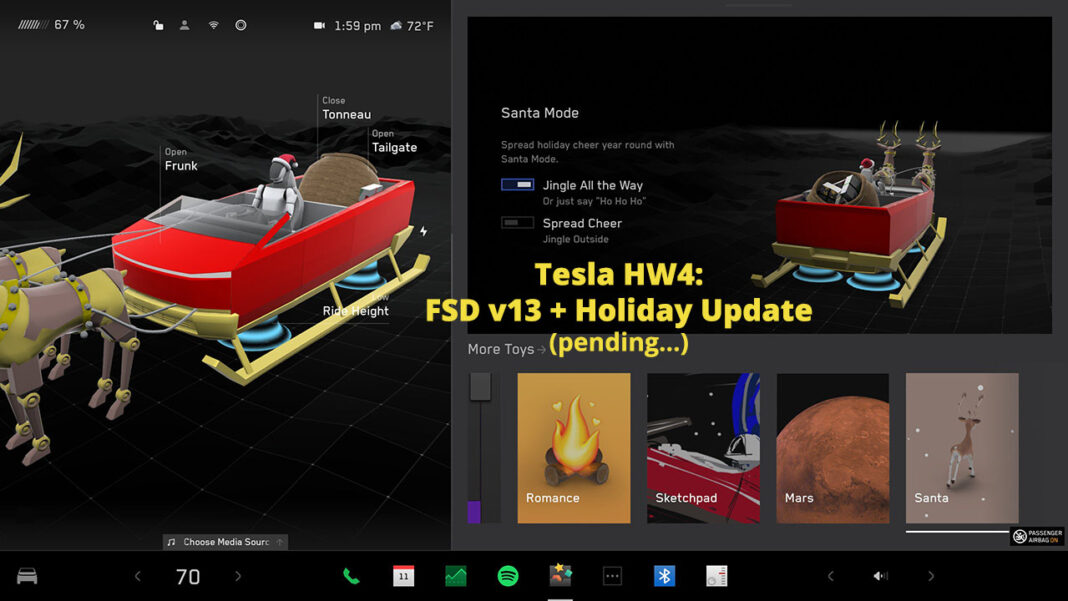This screenshot has width=1068, height=601.
Task: Expand Choose Media Source panel
Action: click(x=224, y=541)
